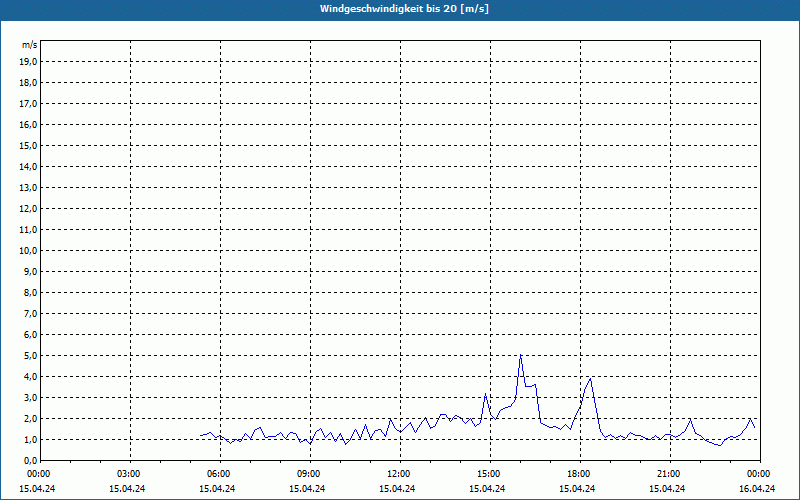Click the '17,0' y-axis value
800x500 pixels.
28,104
